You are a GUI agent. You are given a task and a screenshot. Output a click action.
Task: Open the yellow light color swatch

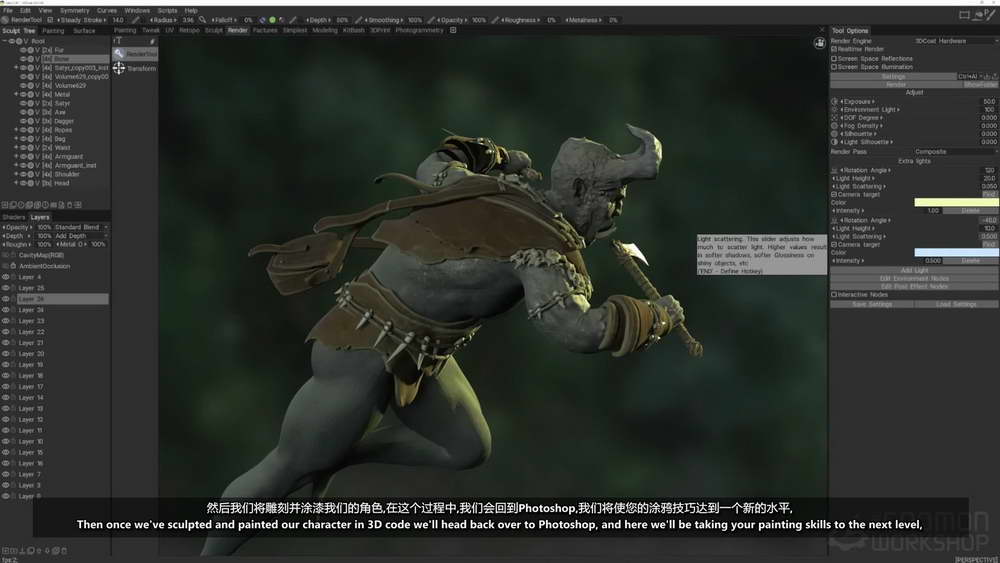pos(956,202)
